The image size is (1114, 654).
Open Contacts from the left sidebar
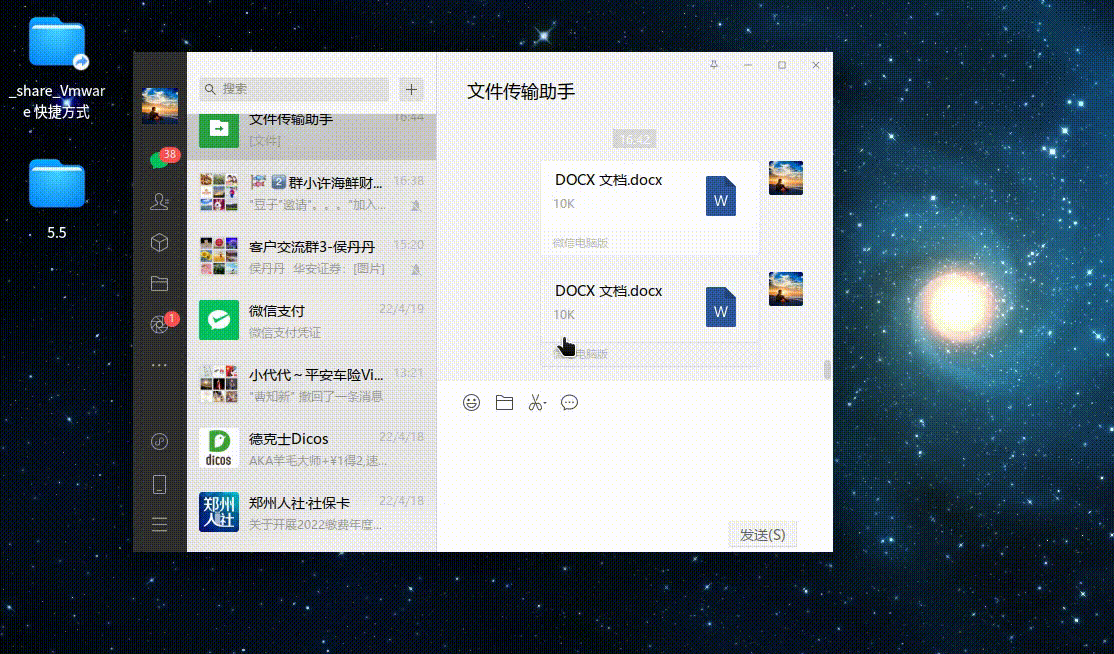point(159,201)
